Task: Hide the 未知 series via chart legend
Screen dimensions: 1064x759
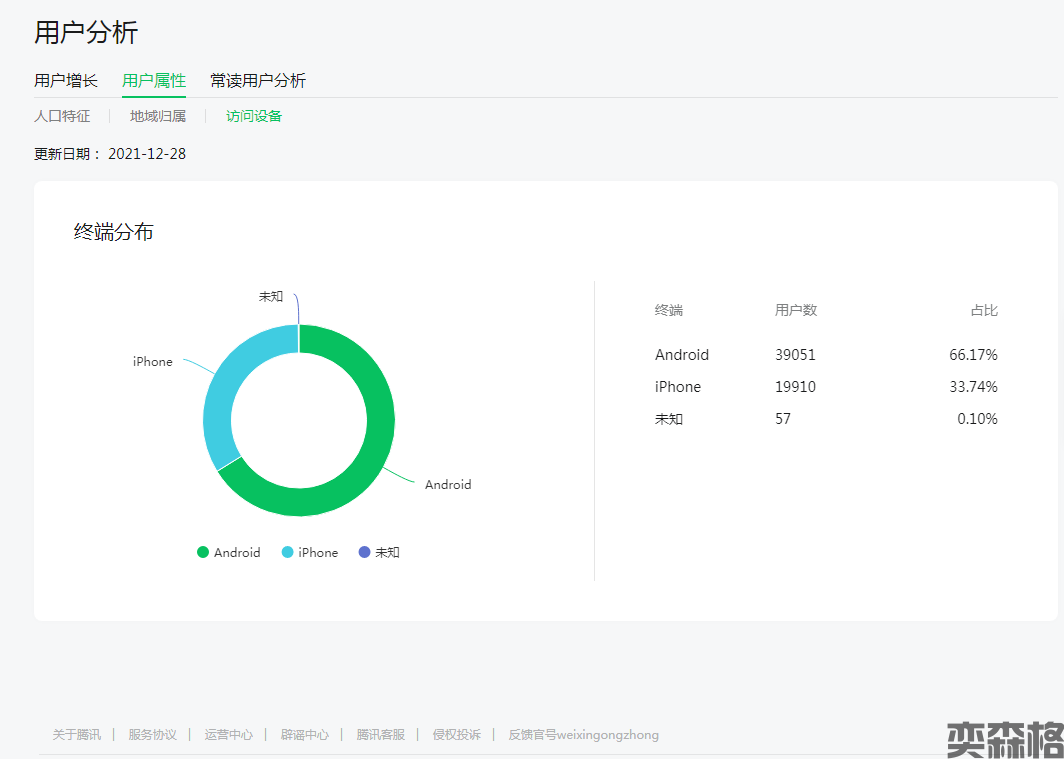Action: pos(379,552)
